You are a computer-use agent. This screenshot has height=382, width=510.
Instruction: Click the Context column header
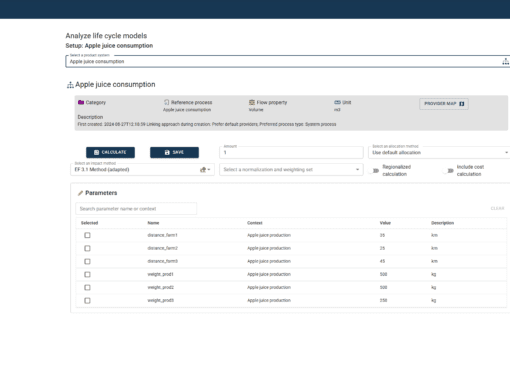(255, 223)
